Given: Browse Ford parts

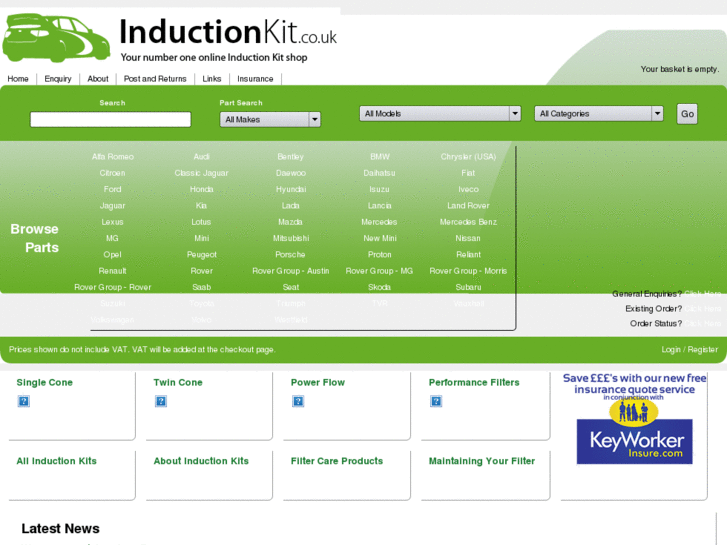Looking at the screenshot, I should point(112,189).
